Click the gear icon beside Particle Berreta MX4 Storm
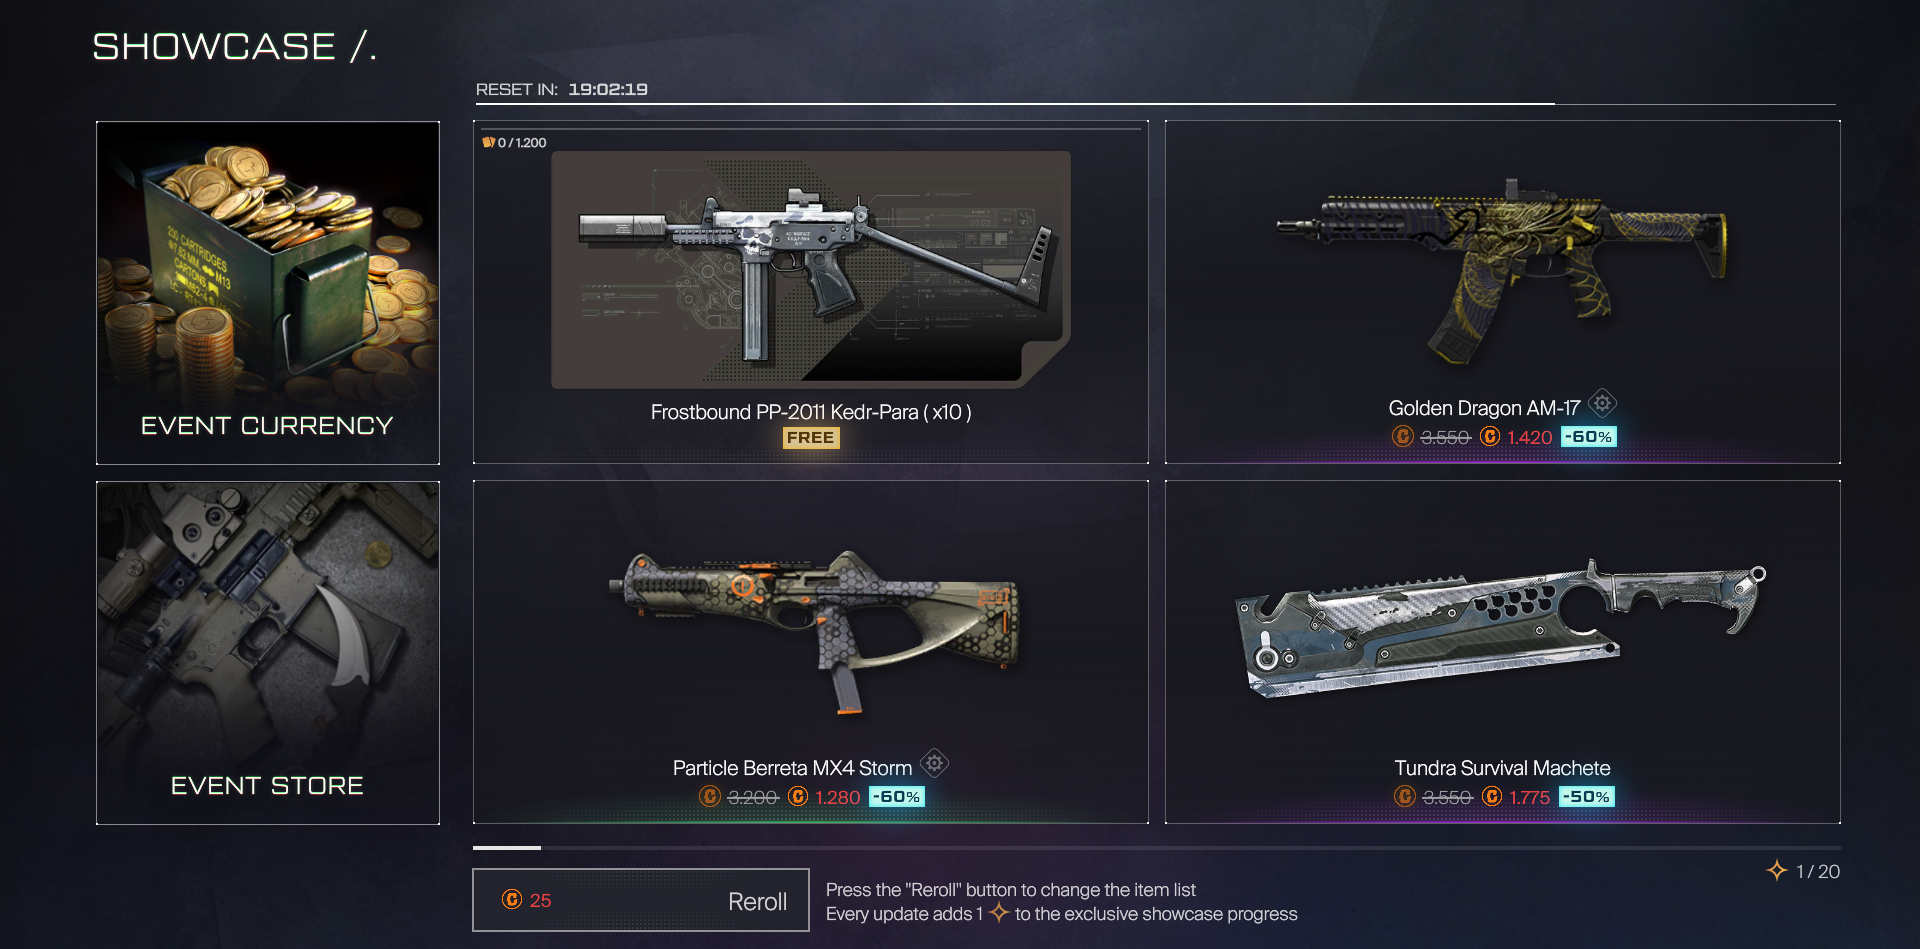Viewport: 1920px width, 949px height. pyautogui.click(x=934, y=764)
